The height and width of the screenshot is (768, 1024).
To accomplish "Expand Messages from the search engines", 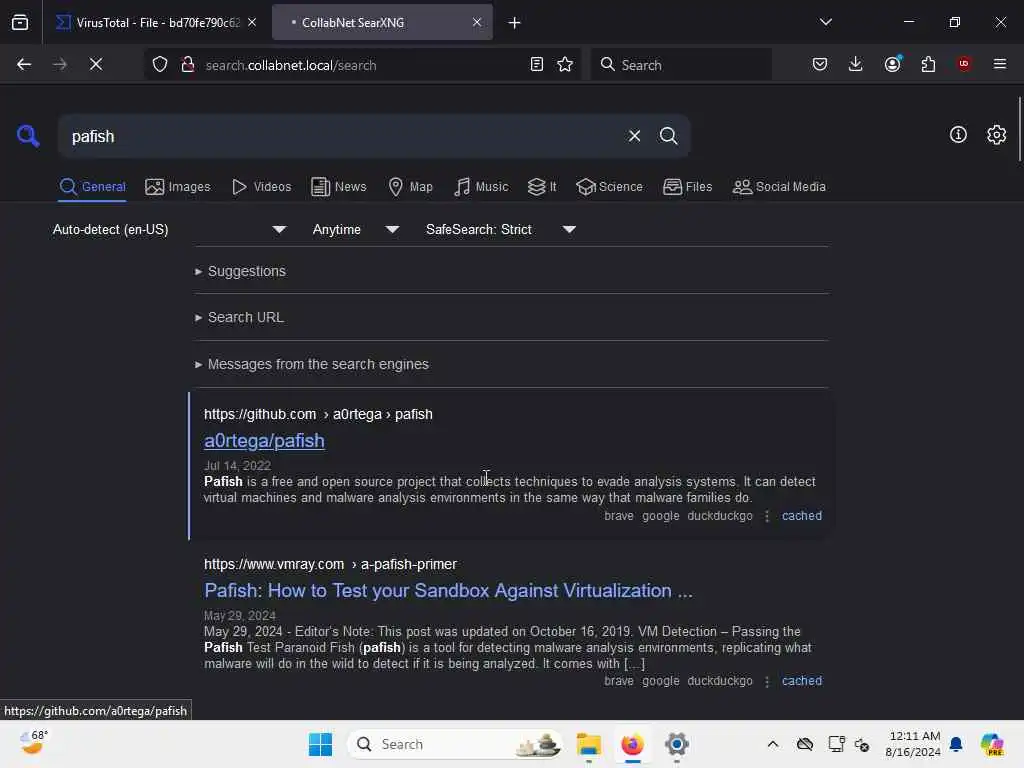I will 312,364.
